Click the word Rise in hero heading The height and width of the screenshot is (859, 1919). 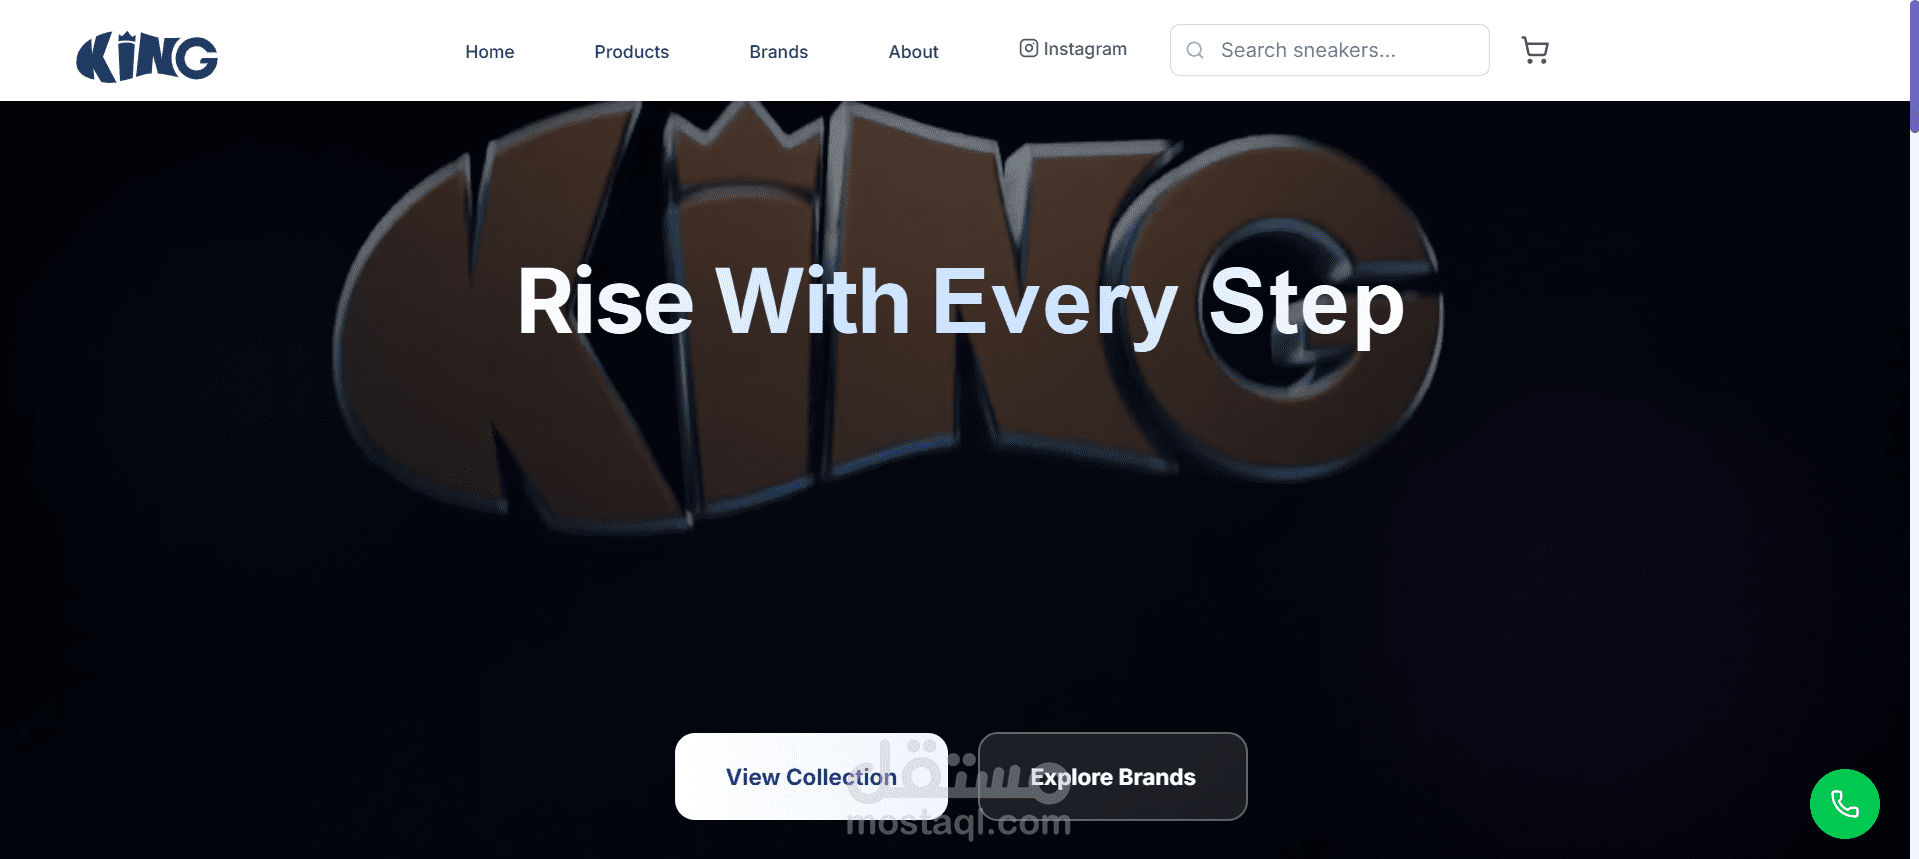click(606, 301)
